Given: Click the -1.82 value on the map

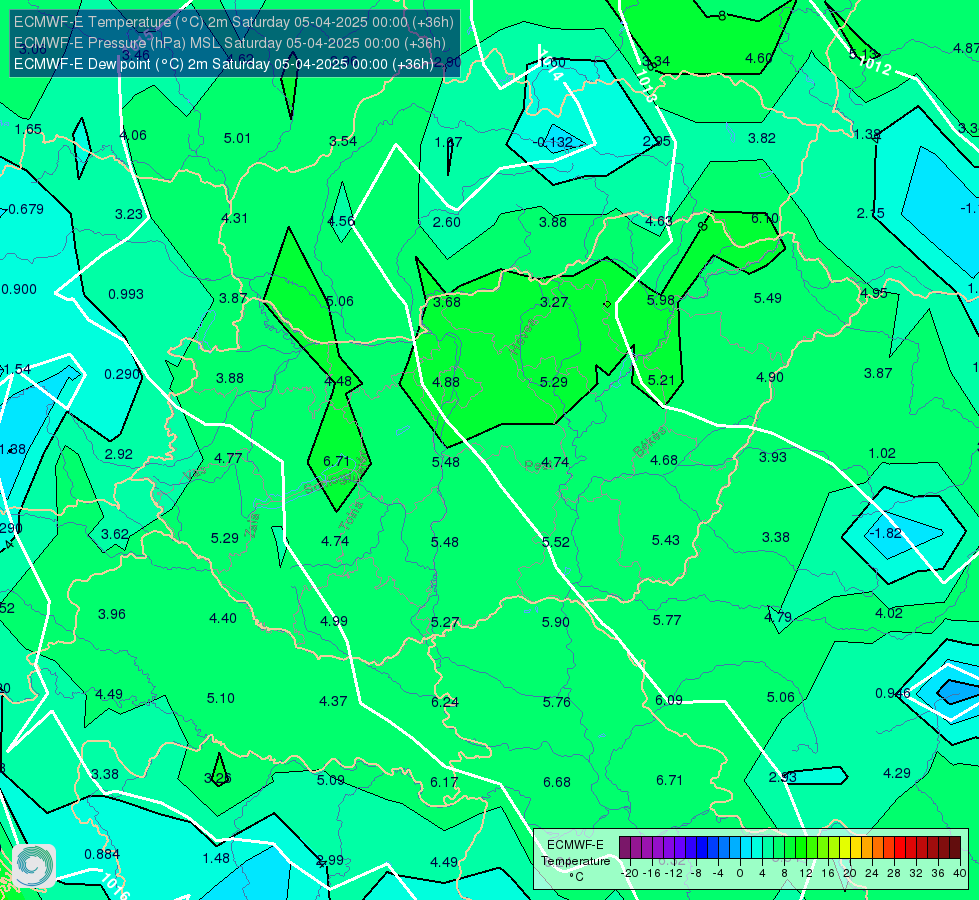Looking at the screenshot, I should click(x=885, y=533).
